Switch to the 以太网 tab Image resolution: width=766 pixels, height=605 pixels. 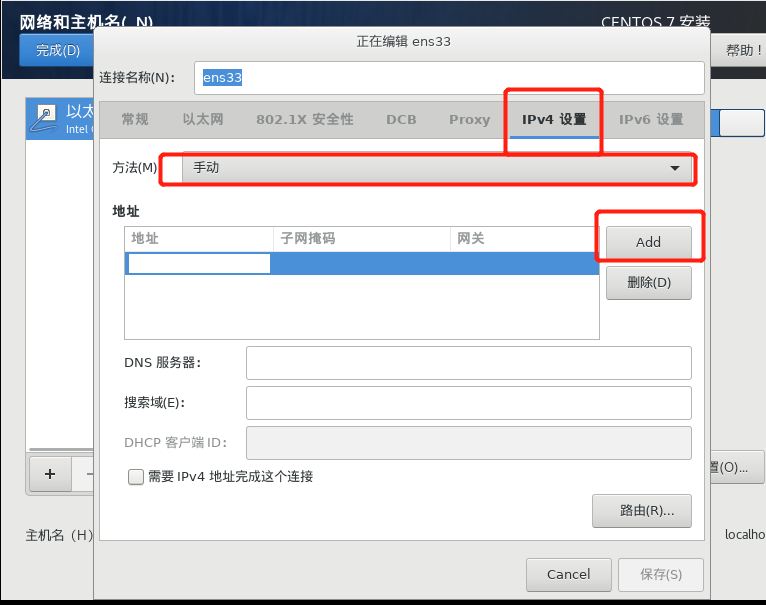(x=203, y=119)
